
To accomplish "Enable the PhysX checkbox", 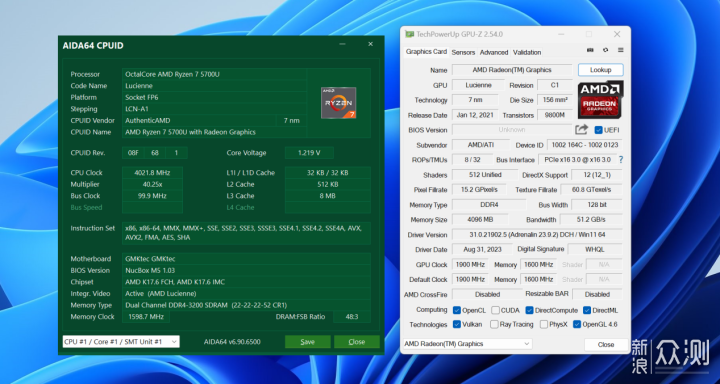I will coord(544,324).
